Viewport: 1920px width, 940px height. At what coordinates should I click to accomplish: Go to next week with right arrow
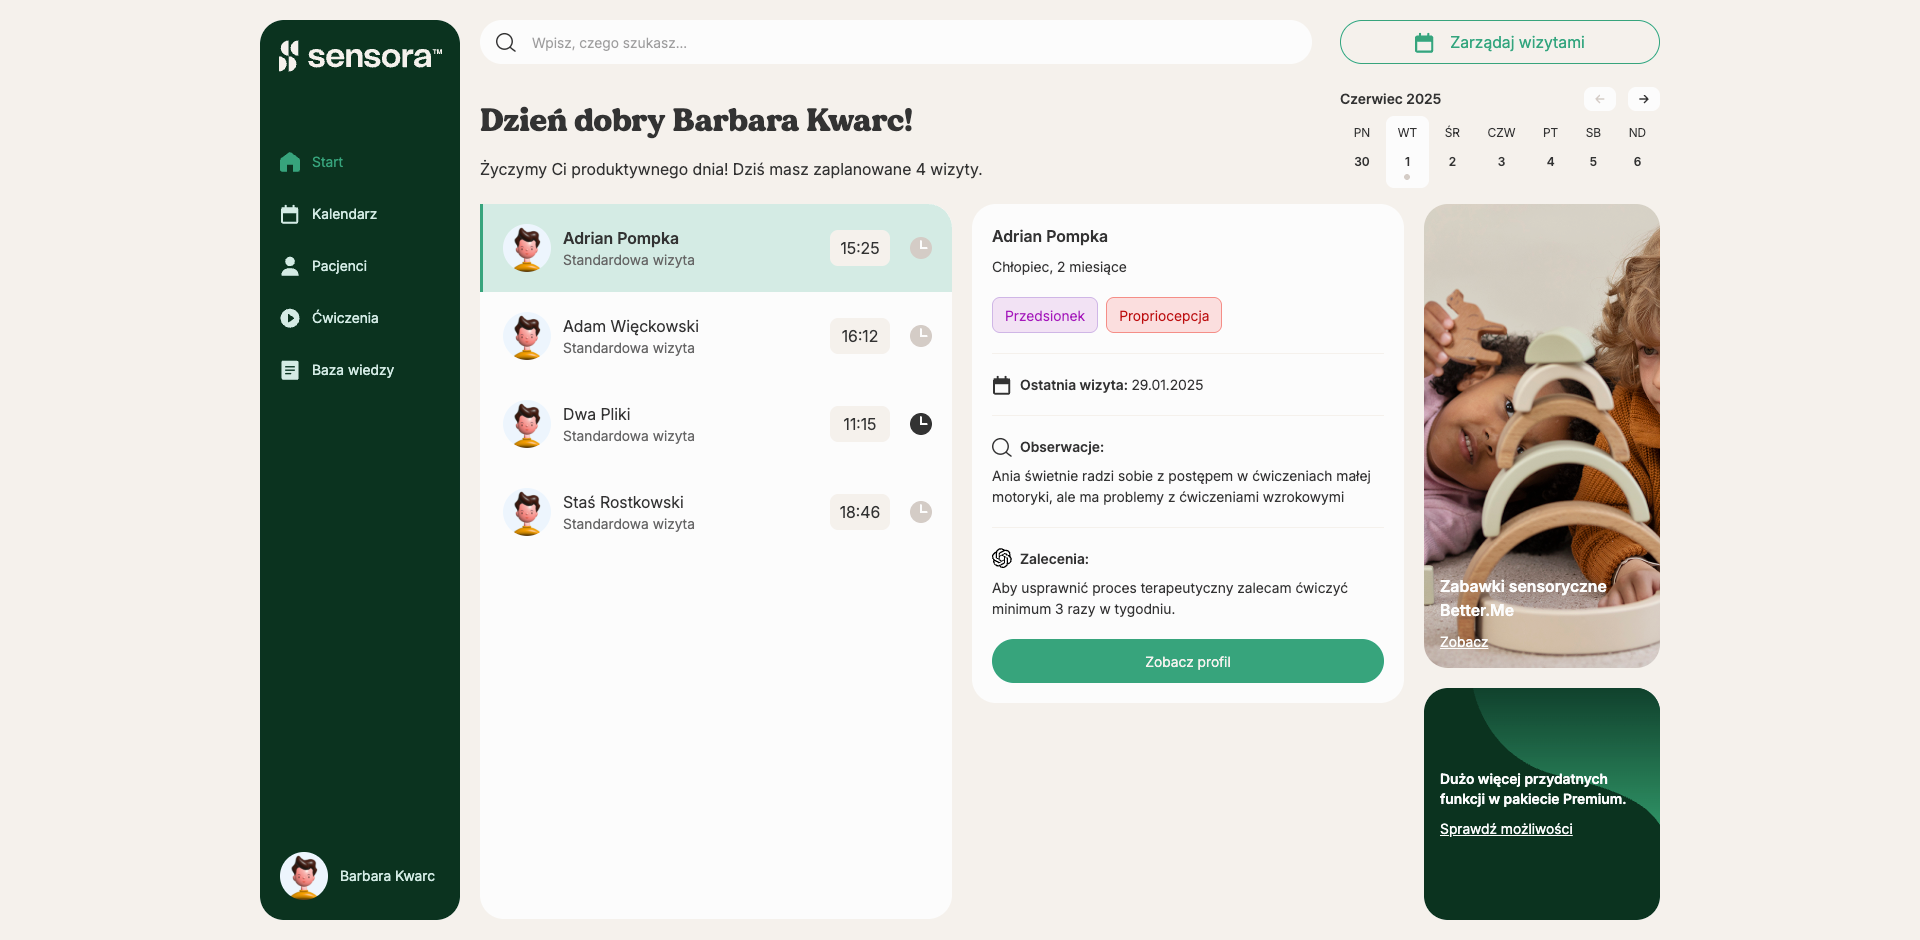click(1644, 99)
